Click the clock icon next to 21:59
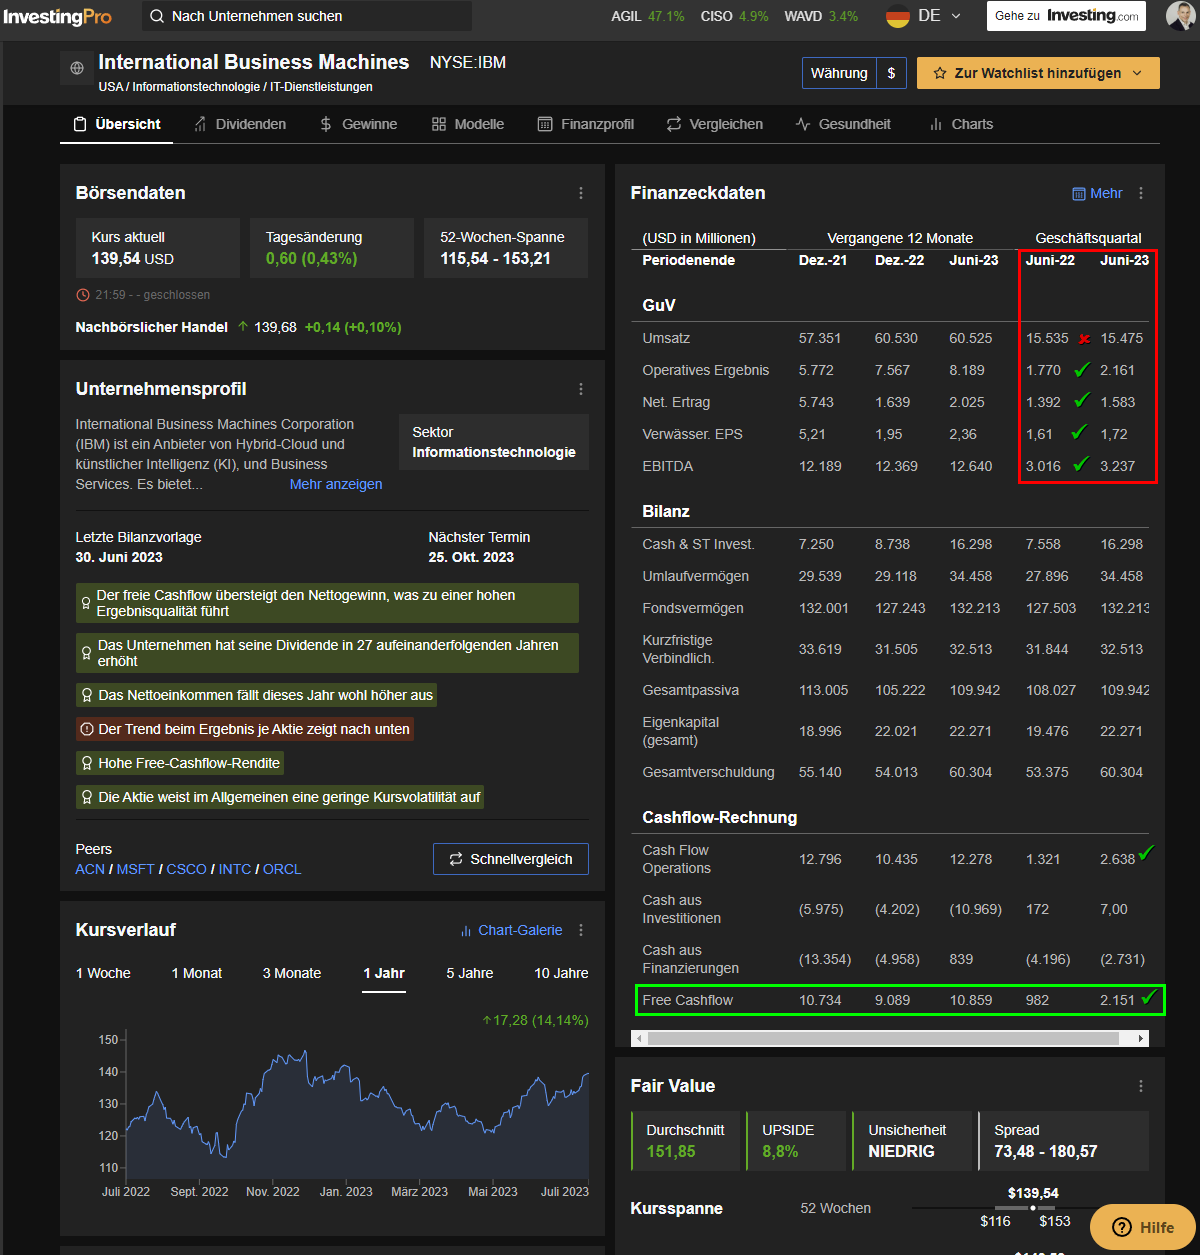Screen dimensions: 1200x1255 (83, 295)
